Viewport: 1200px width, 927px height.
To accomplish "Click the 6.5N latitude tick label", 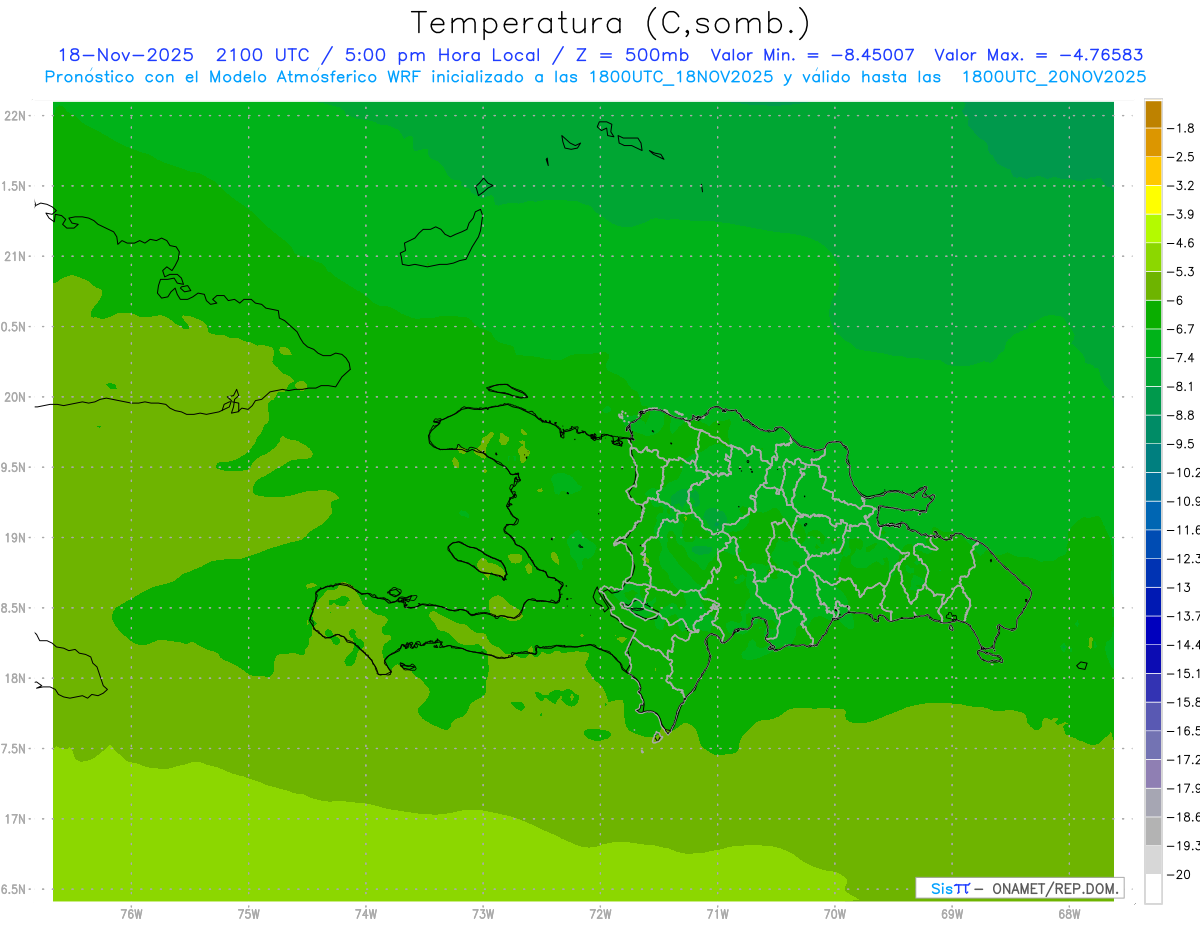I will tap(15, 889).
